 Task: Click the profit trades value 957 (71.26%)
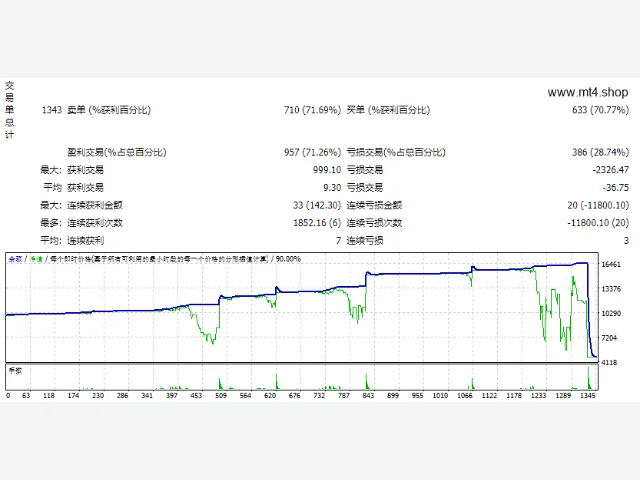tap(312, 152)
